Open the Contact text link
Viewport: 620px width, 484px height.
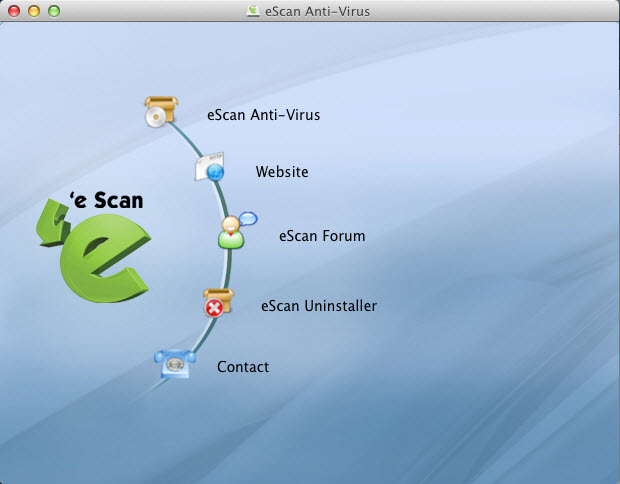pyautogui.click(x=243, y=367)
